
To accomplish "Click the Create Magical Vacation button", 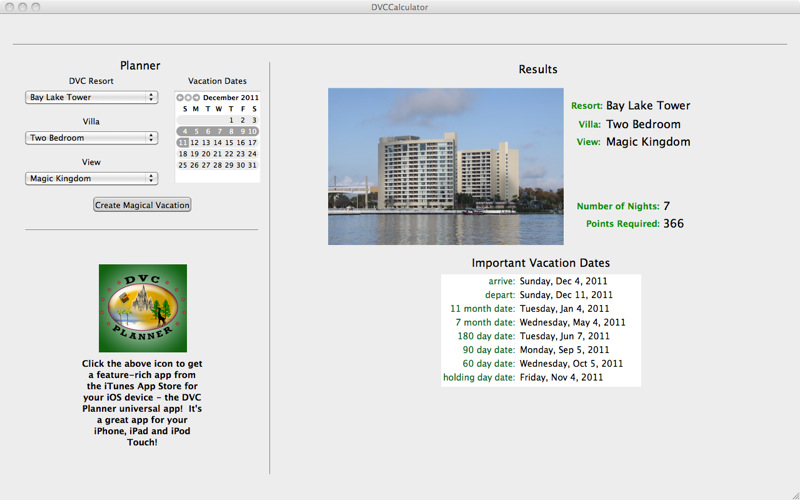I will pyautogui.click(x=142, y=205).
